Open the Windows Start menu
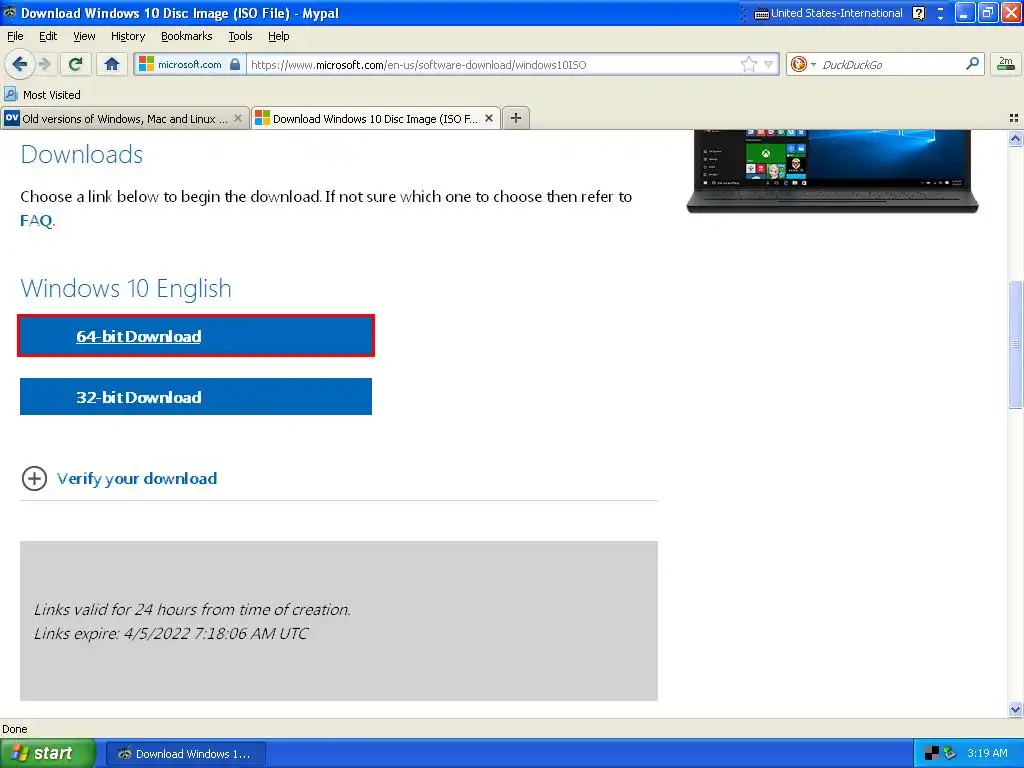Viewport: 1024px width, 768px height. tap(47, 753)
